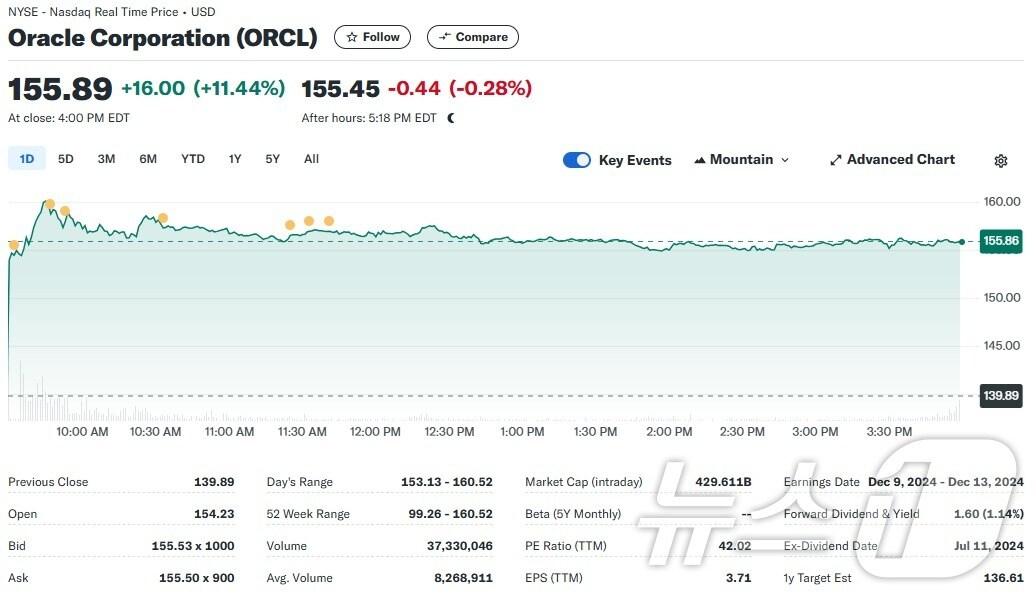
Task: Click the Compare arrows icon
Action: point(445,38)
